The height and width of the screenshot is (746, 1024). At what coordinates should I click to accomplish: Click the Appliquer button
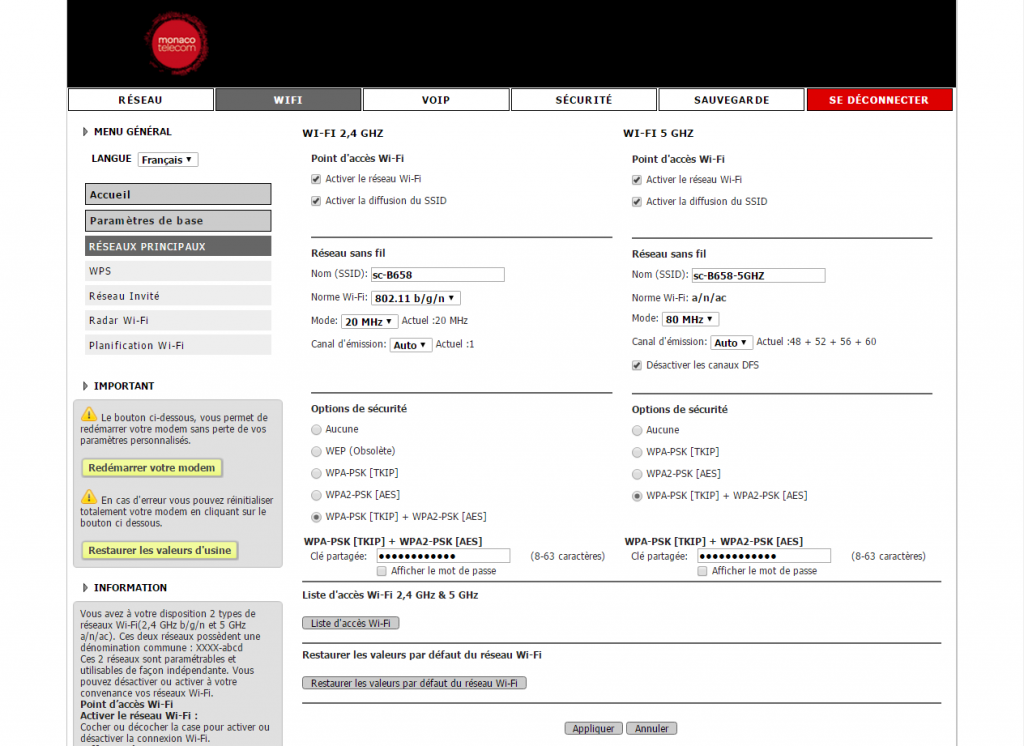593,728
